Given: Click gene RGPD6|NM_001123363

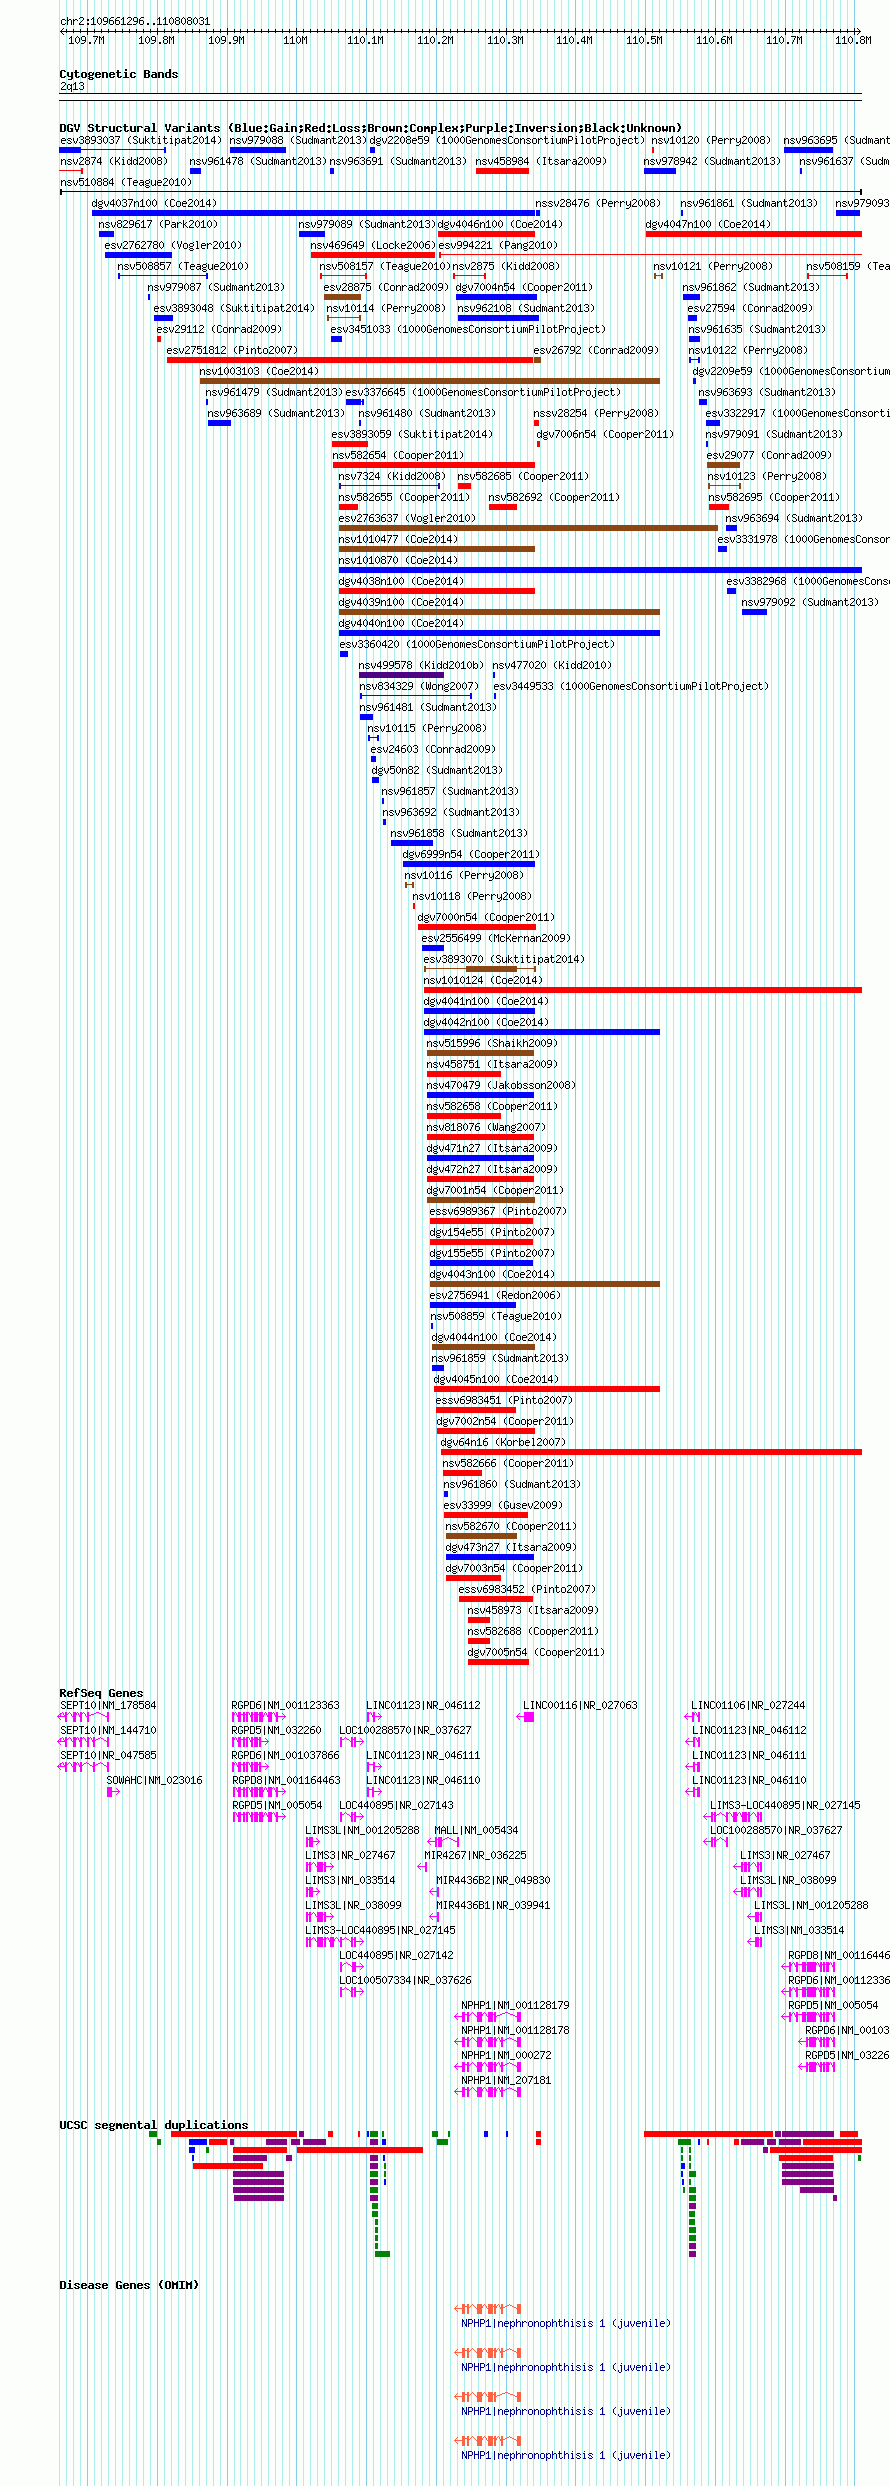Looking at the screenshot, I should (285, 1705).
